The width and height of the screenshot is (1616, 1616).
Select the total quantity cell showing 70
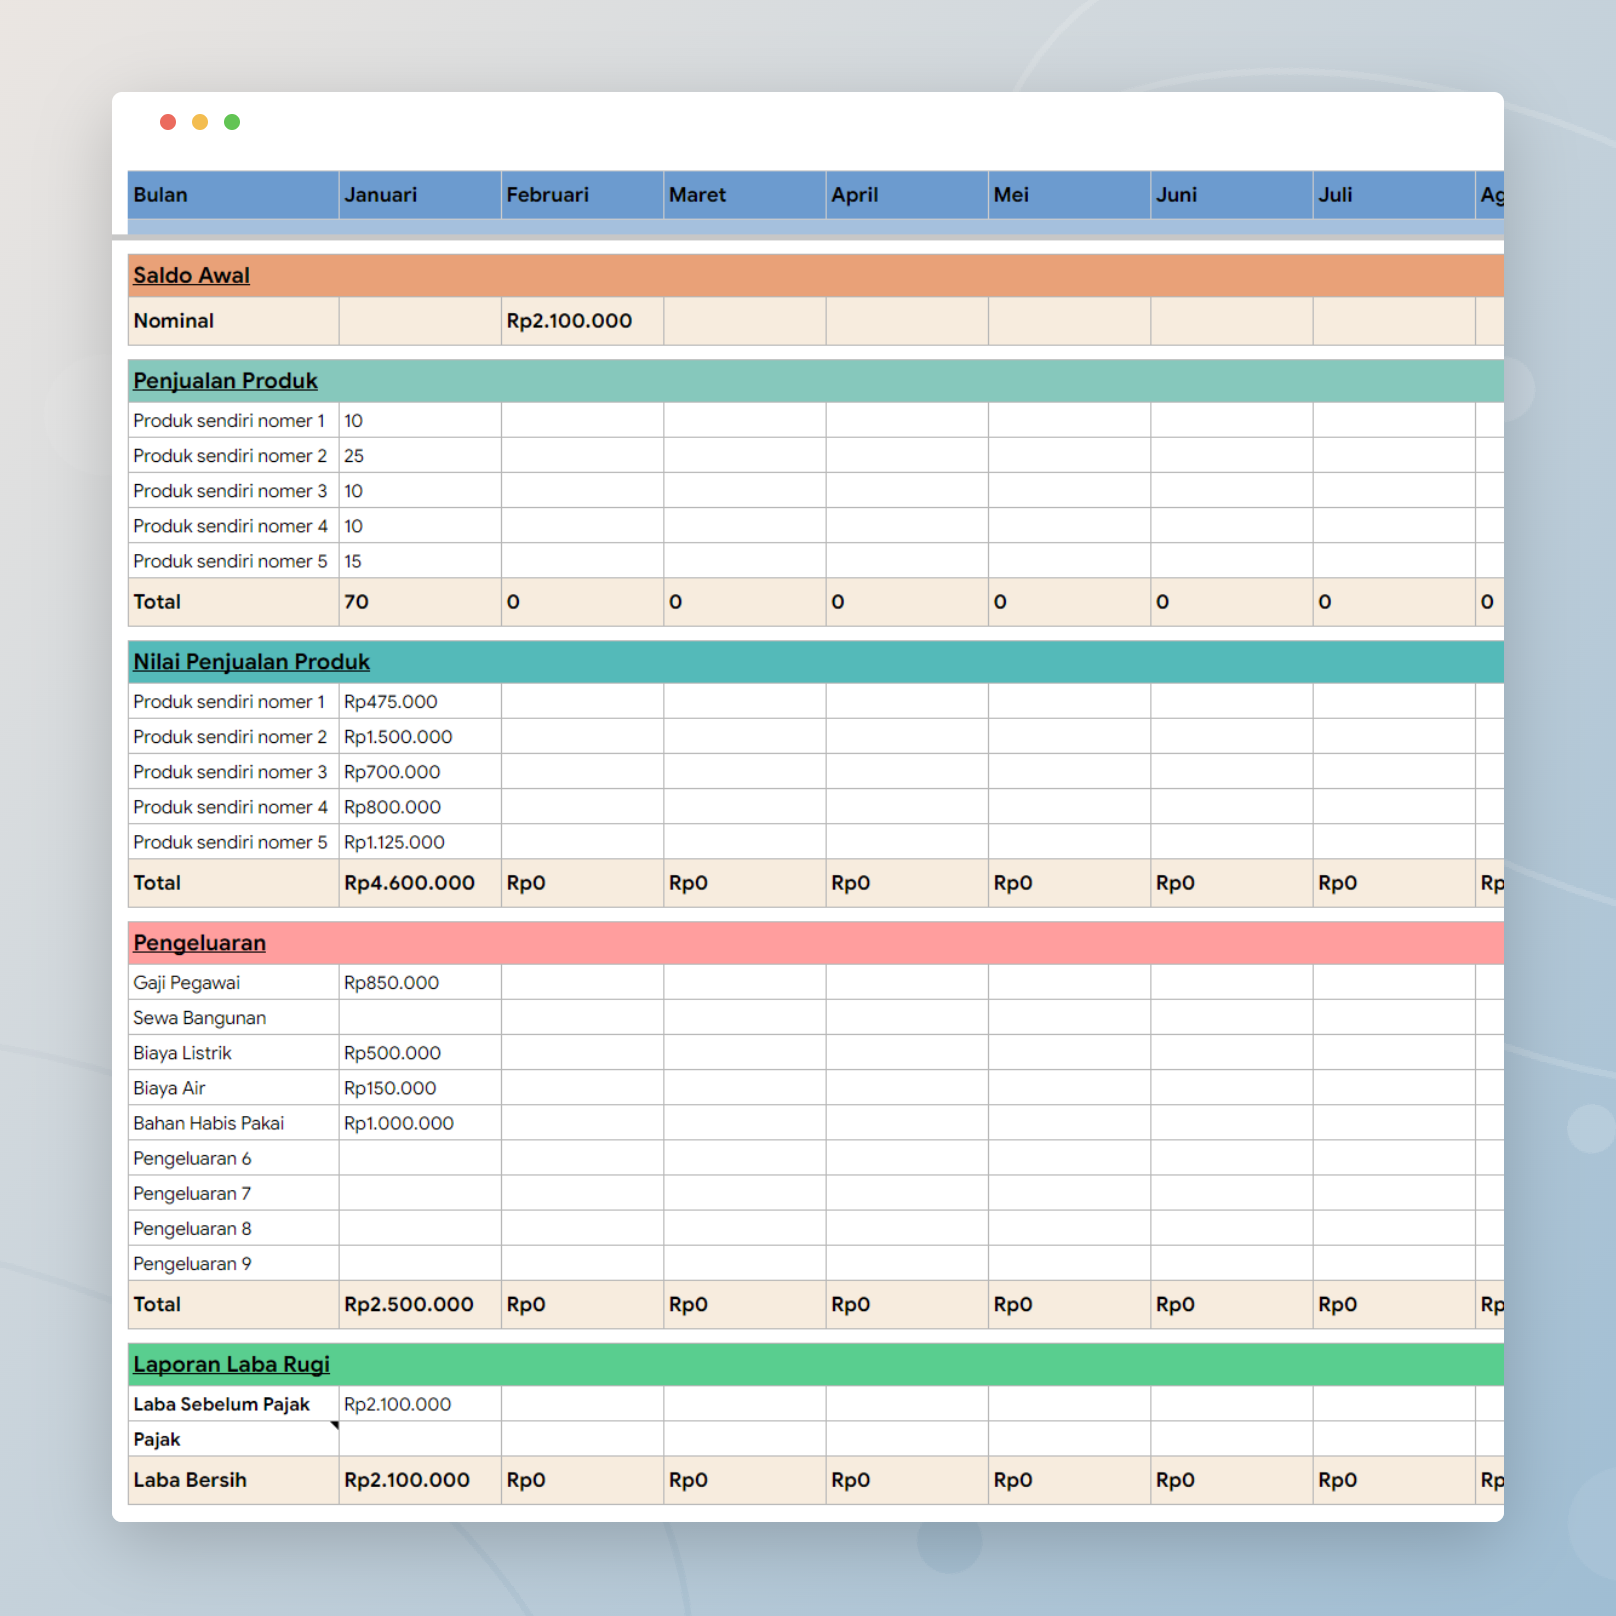click(420, 602)
